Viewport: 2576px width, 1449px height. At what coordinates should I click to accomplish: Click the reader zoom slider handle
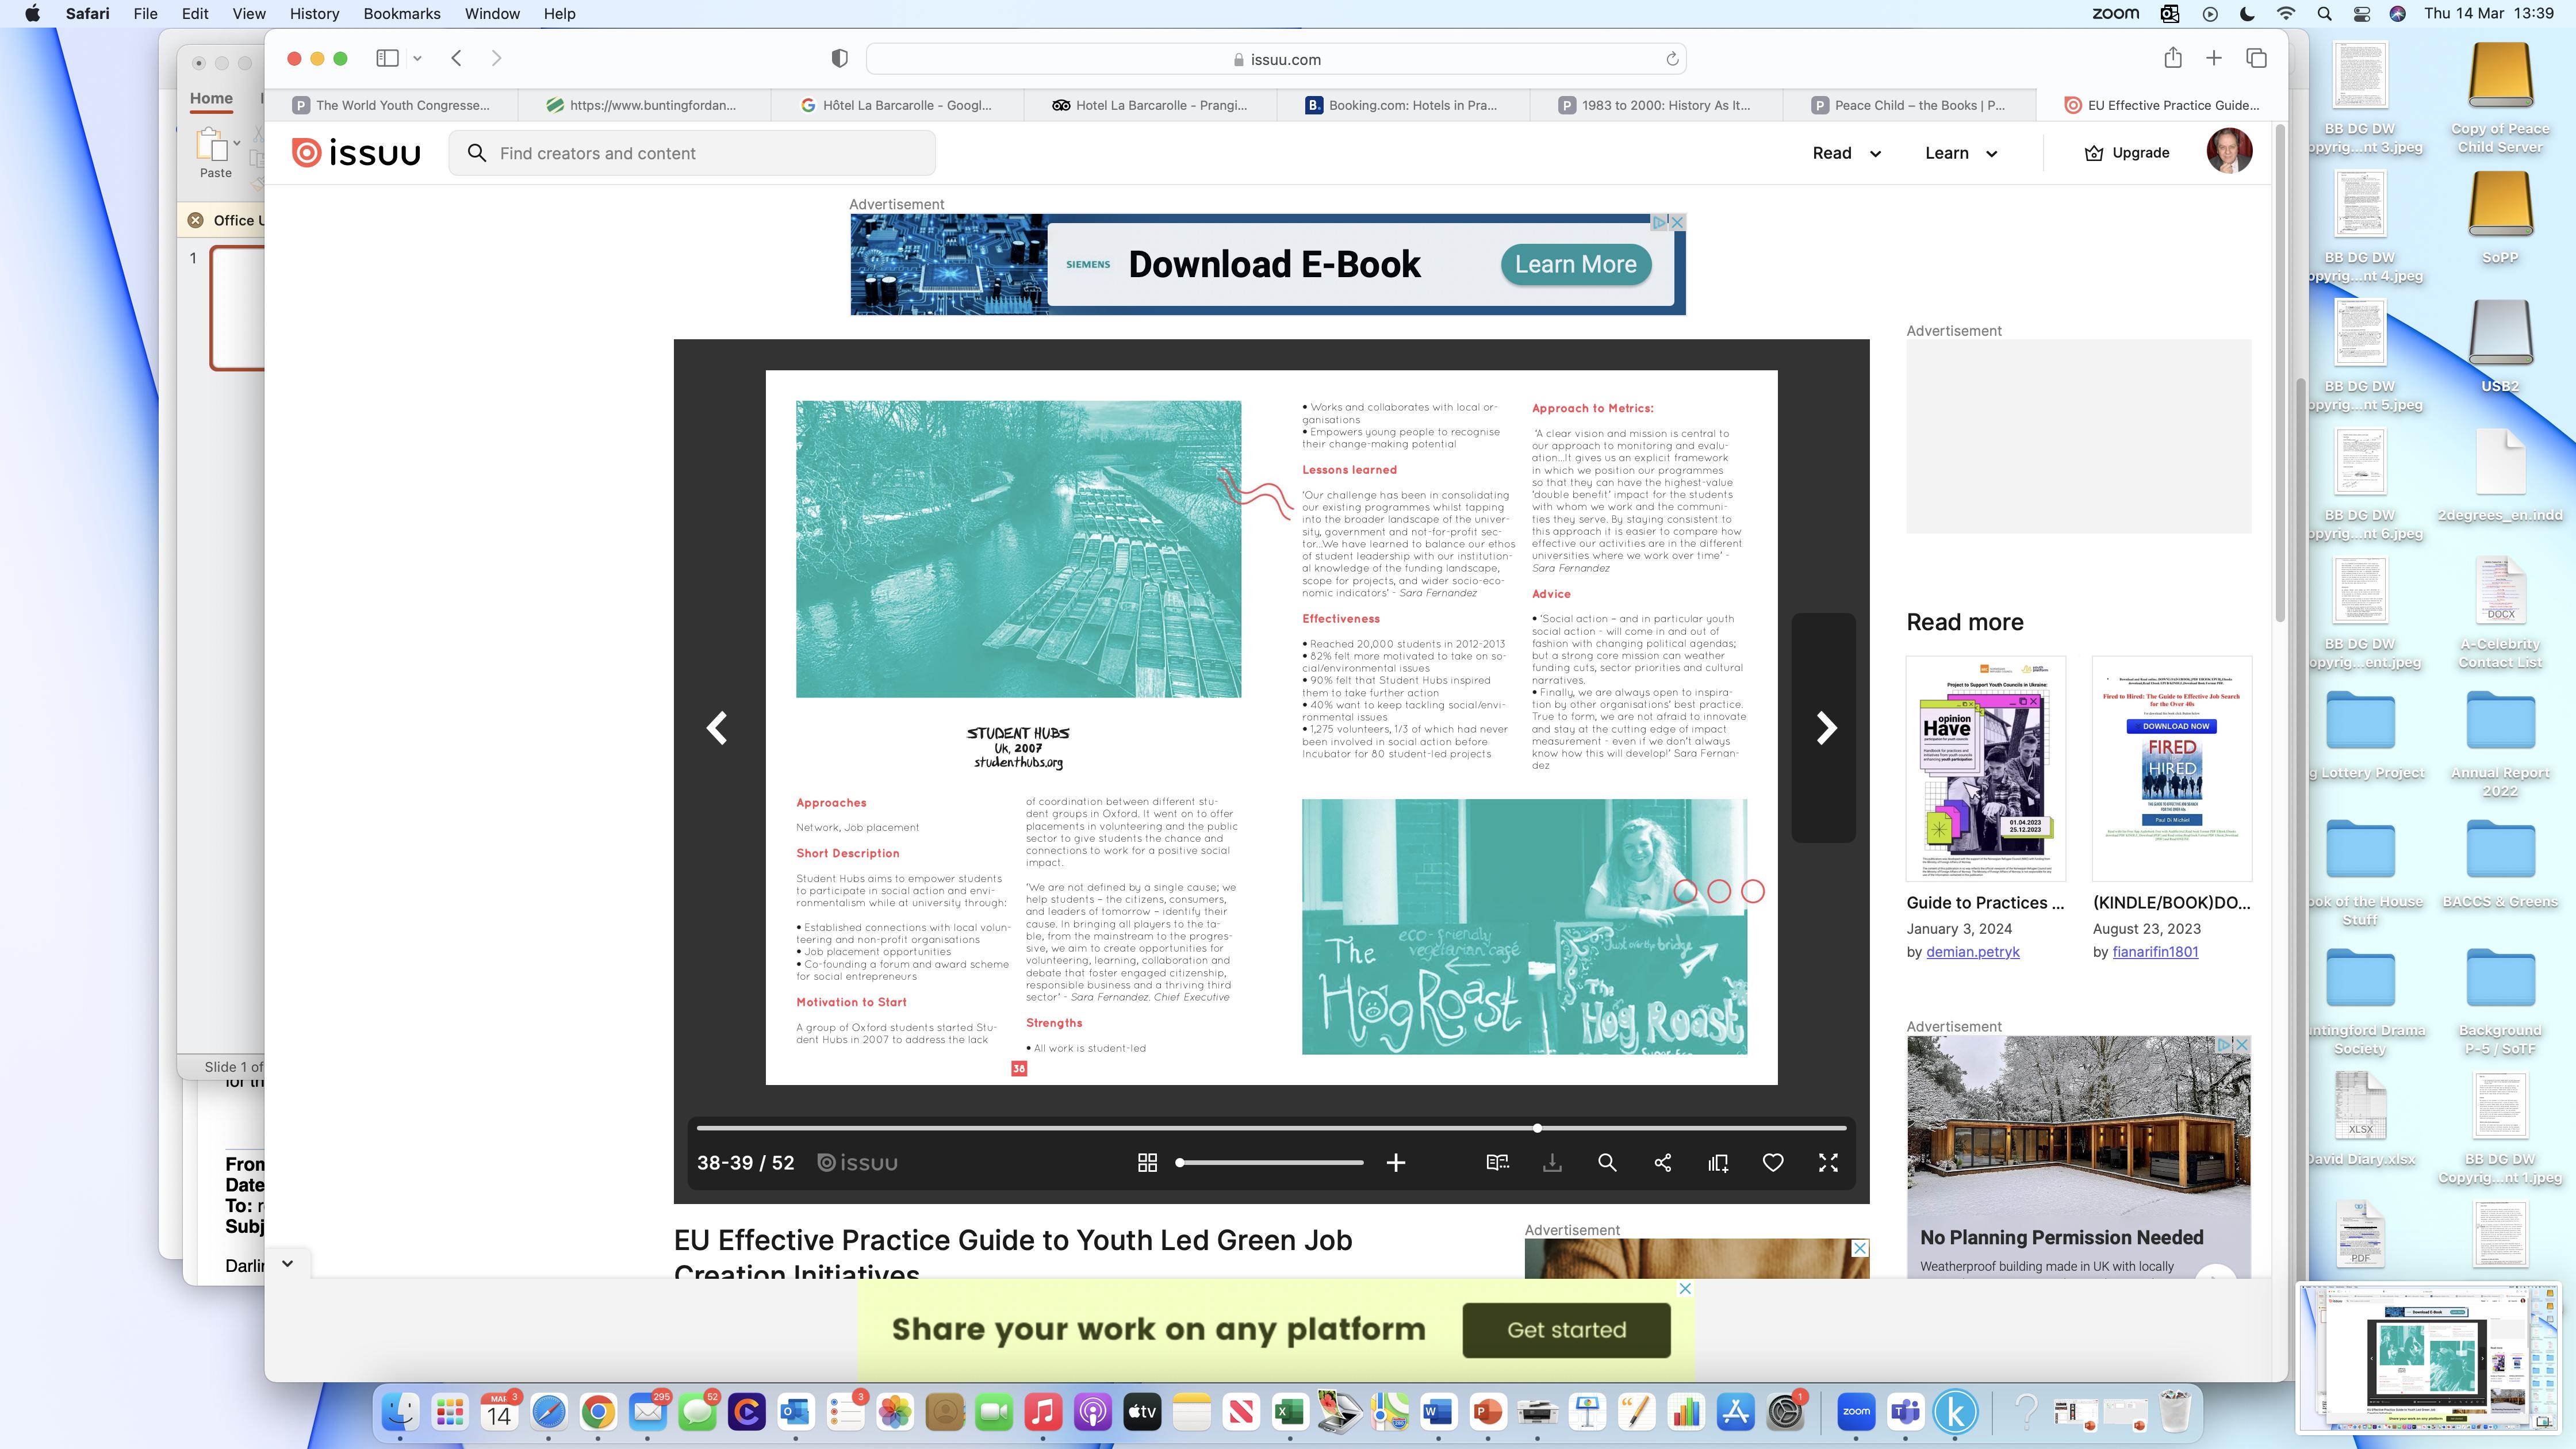[1180, 1162]
